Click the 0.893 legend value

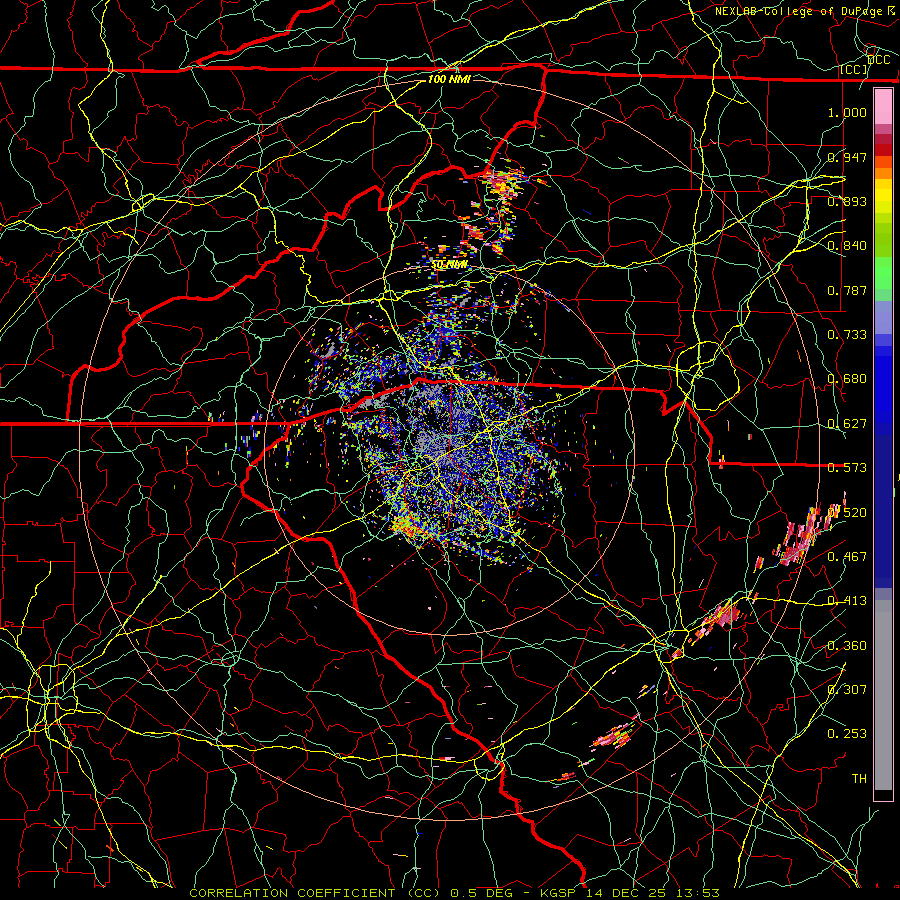(847, 201)
